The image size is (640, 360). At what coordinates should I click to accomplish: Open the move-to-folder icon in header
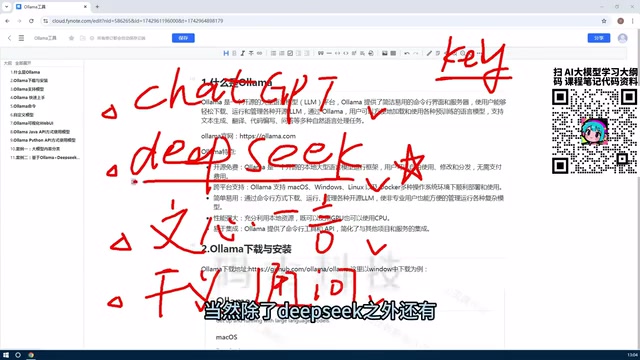point(83,38)
